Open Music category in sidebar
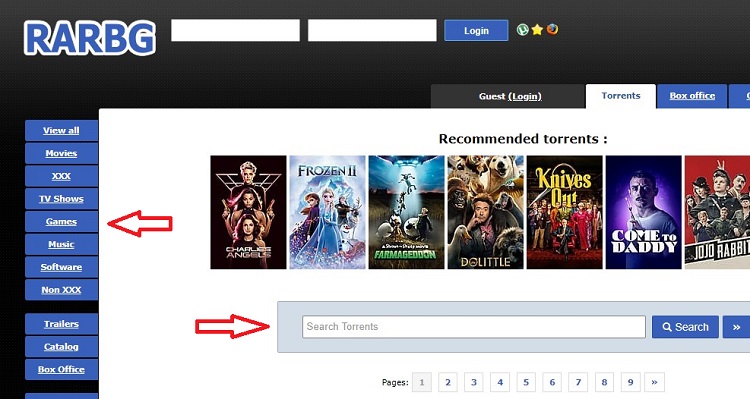This screenshot has height=399, width=750. [61, 244]
